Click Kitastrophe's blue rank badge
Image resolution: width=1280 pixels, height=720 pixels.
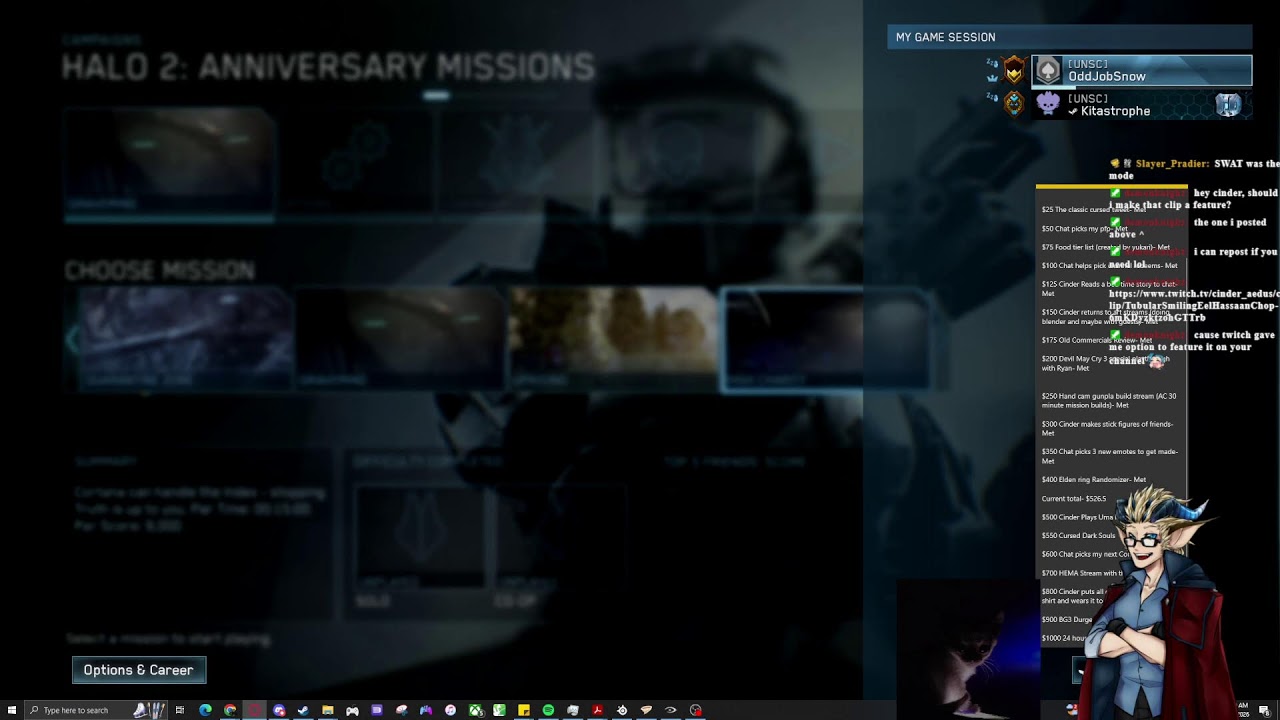(x=1014, y=104)
